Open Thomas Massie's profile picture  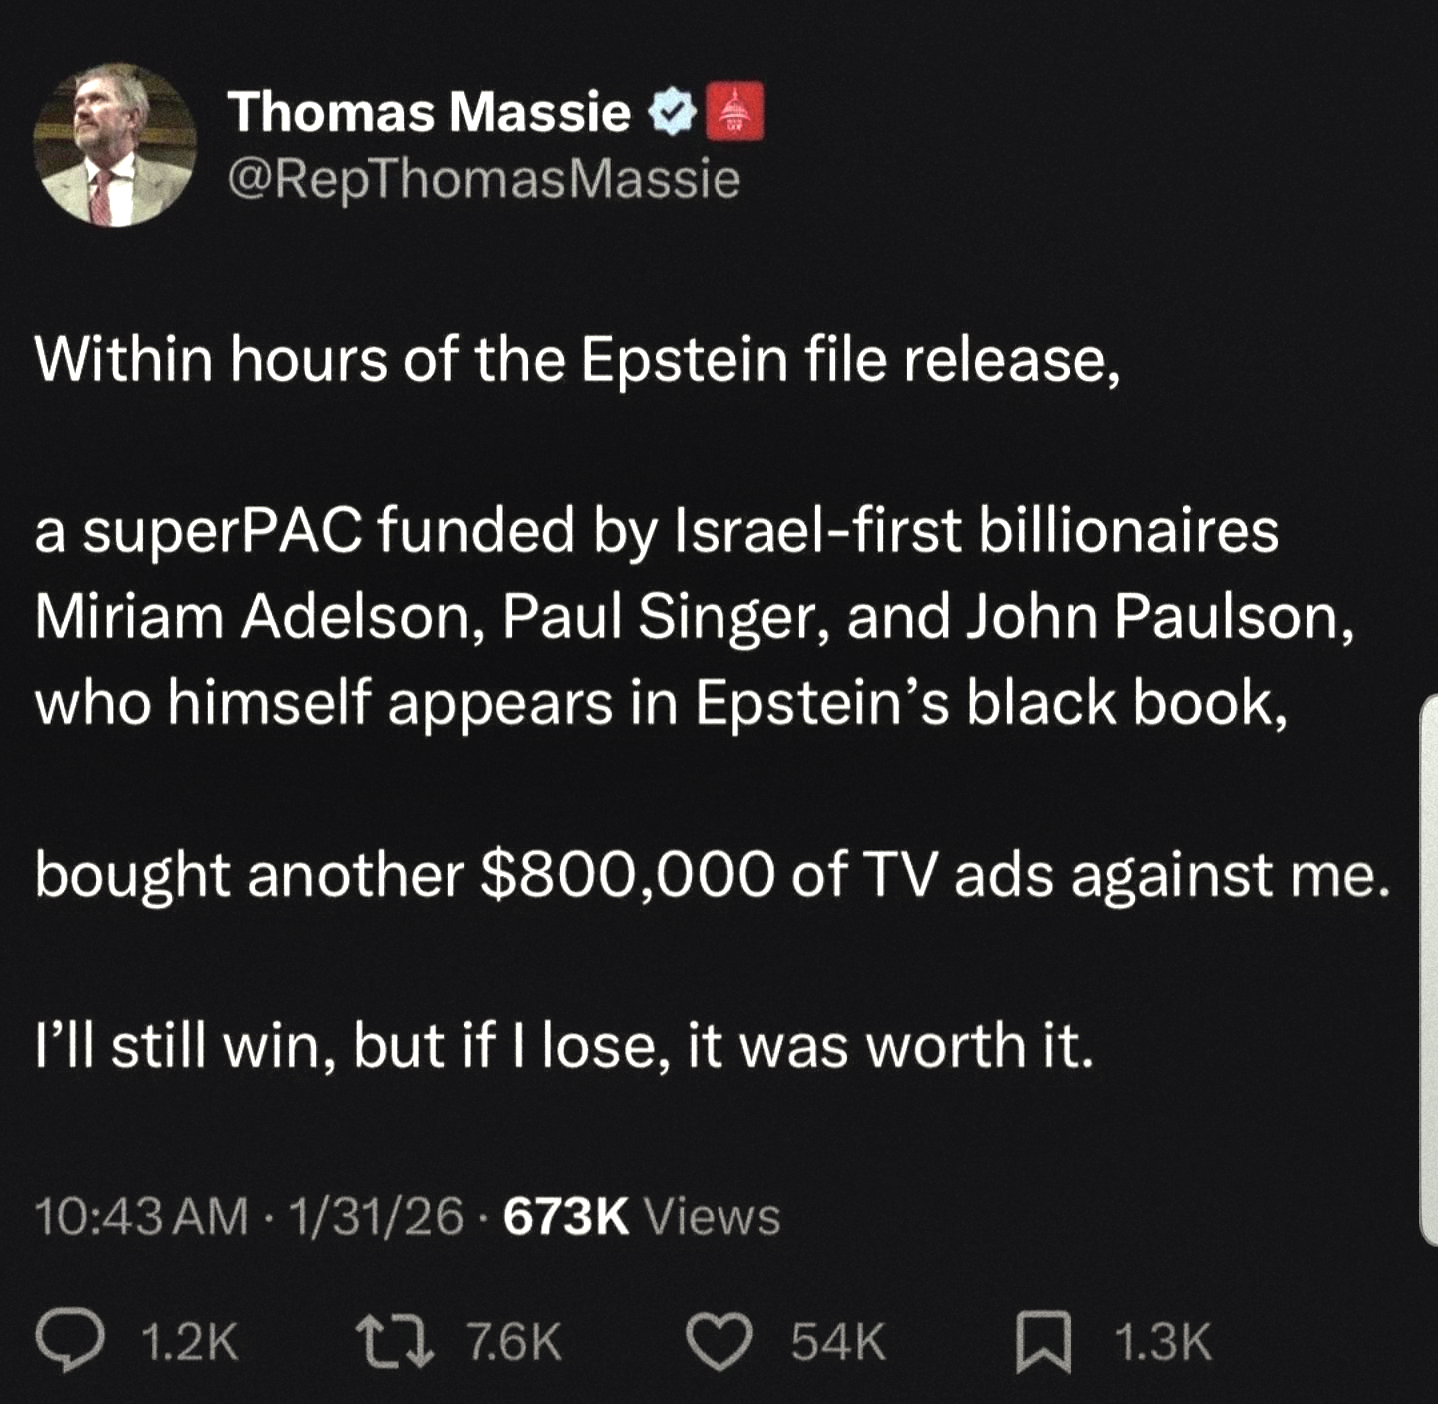click(115, 146)
